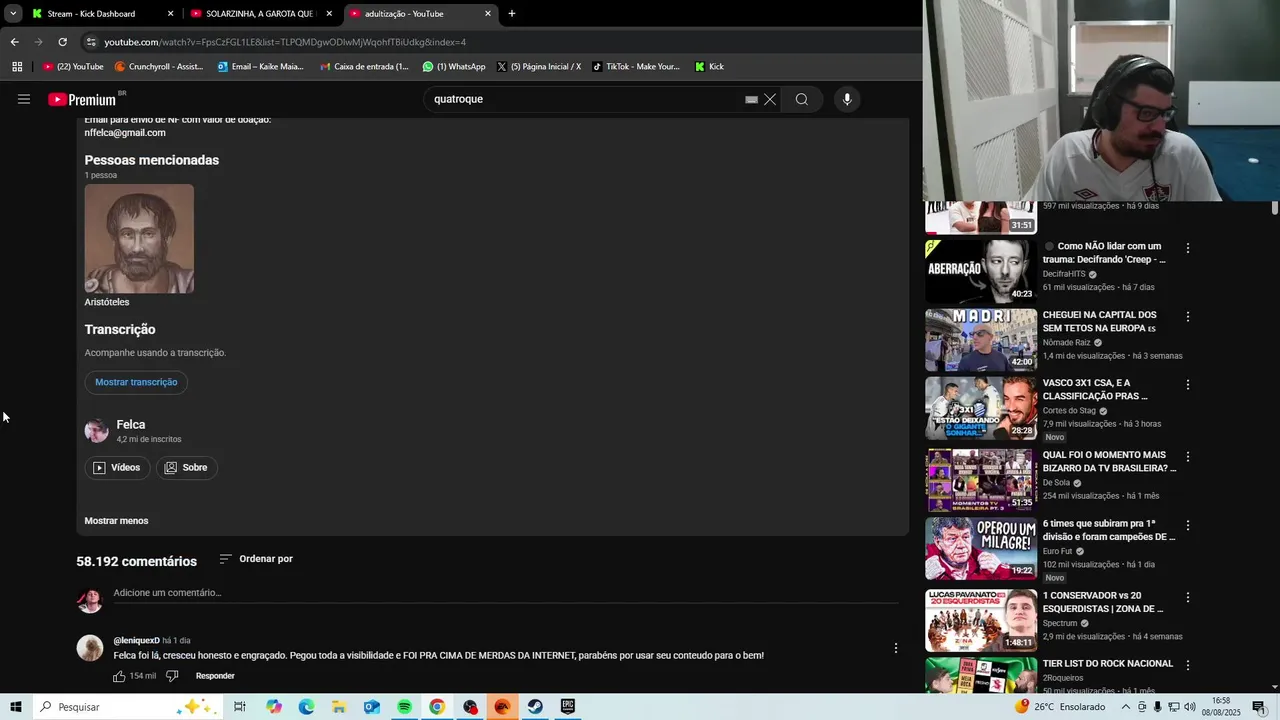Screen dimensions: 1280x720
Task: Open the YouTube hamburger guide menu
Action: tap(24, 99)
